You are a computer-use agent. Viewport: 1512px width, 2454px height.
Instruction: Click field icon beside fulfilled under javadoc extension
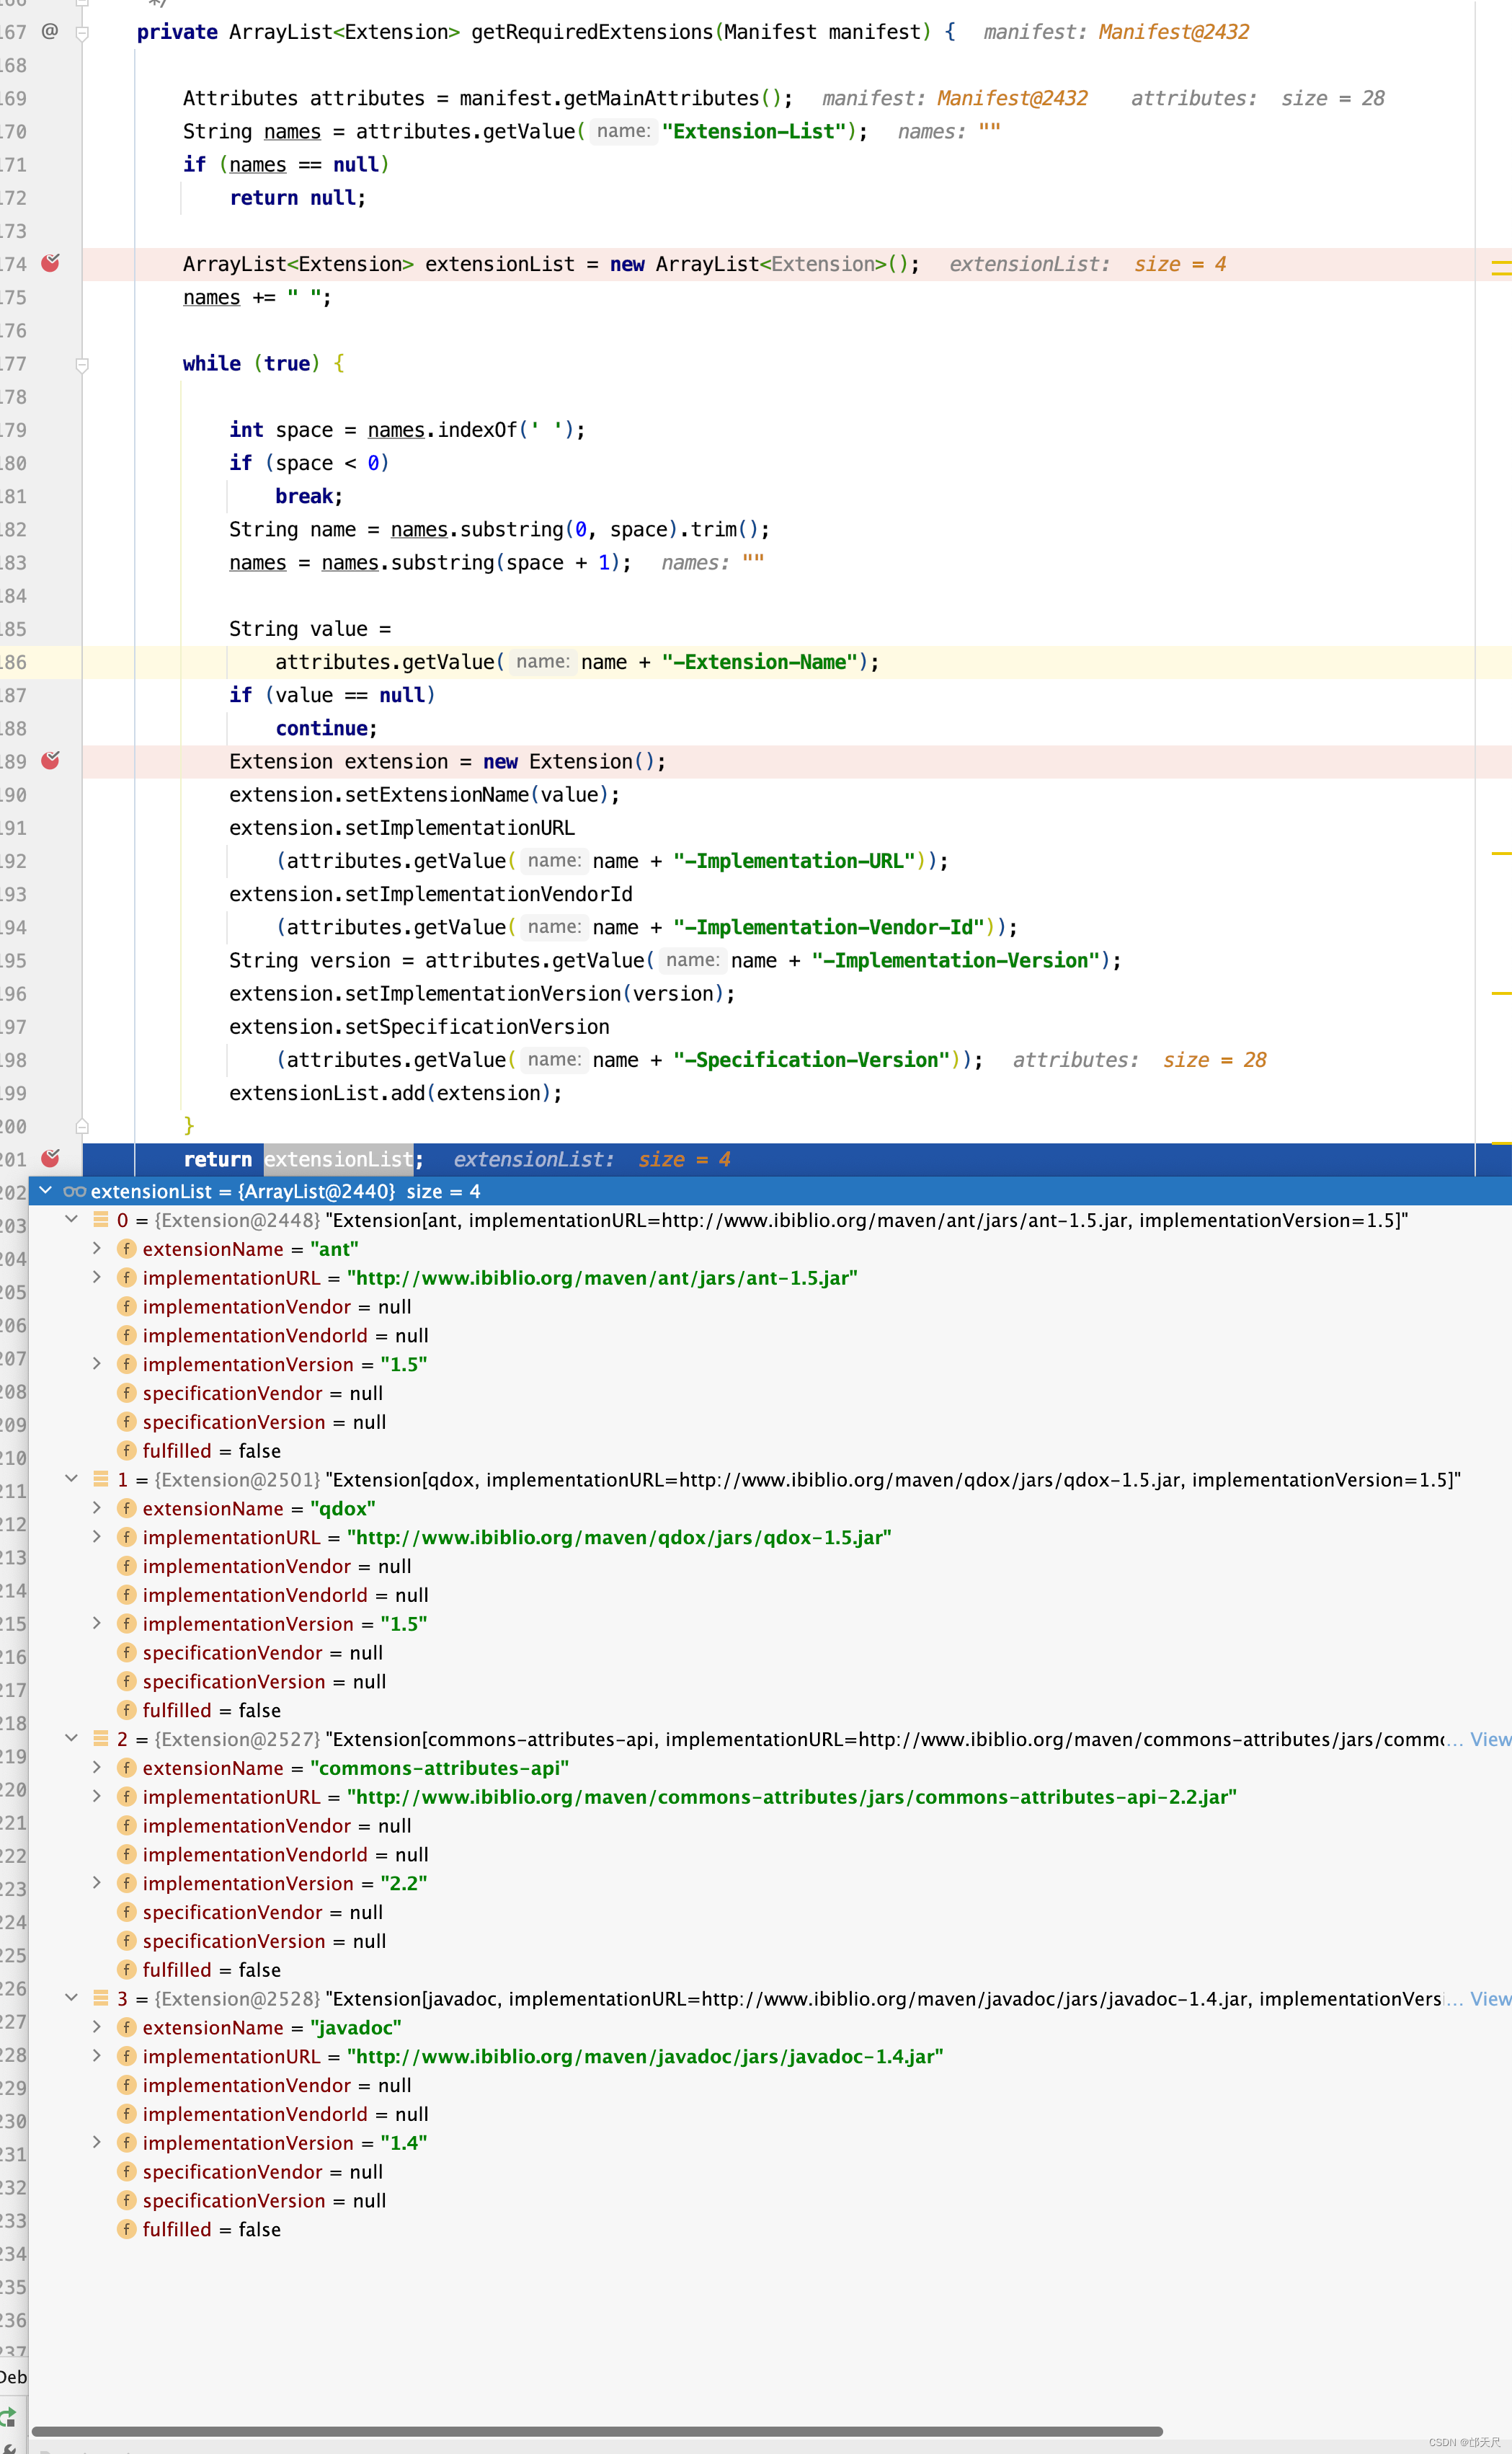tap(126, 2229)
